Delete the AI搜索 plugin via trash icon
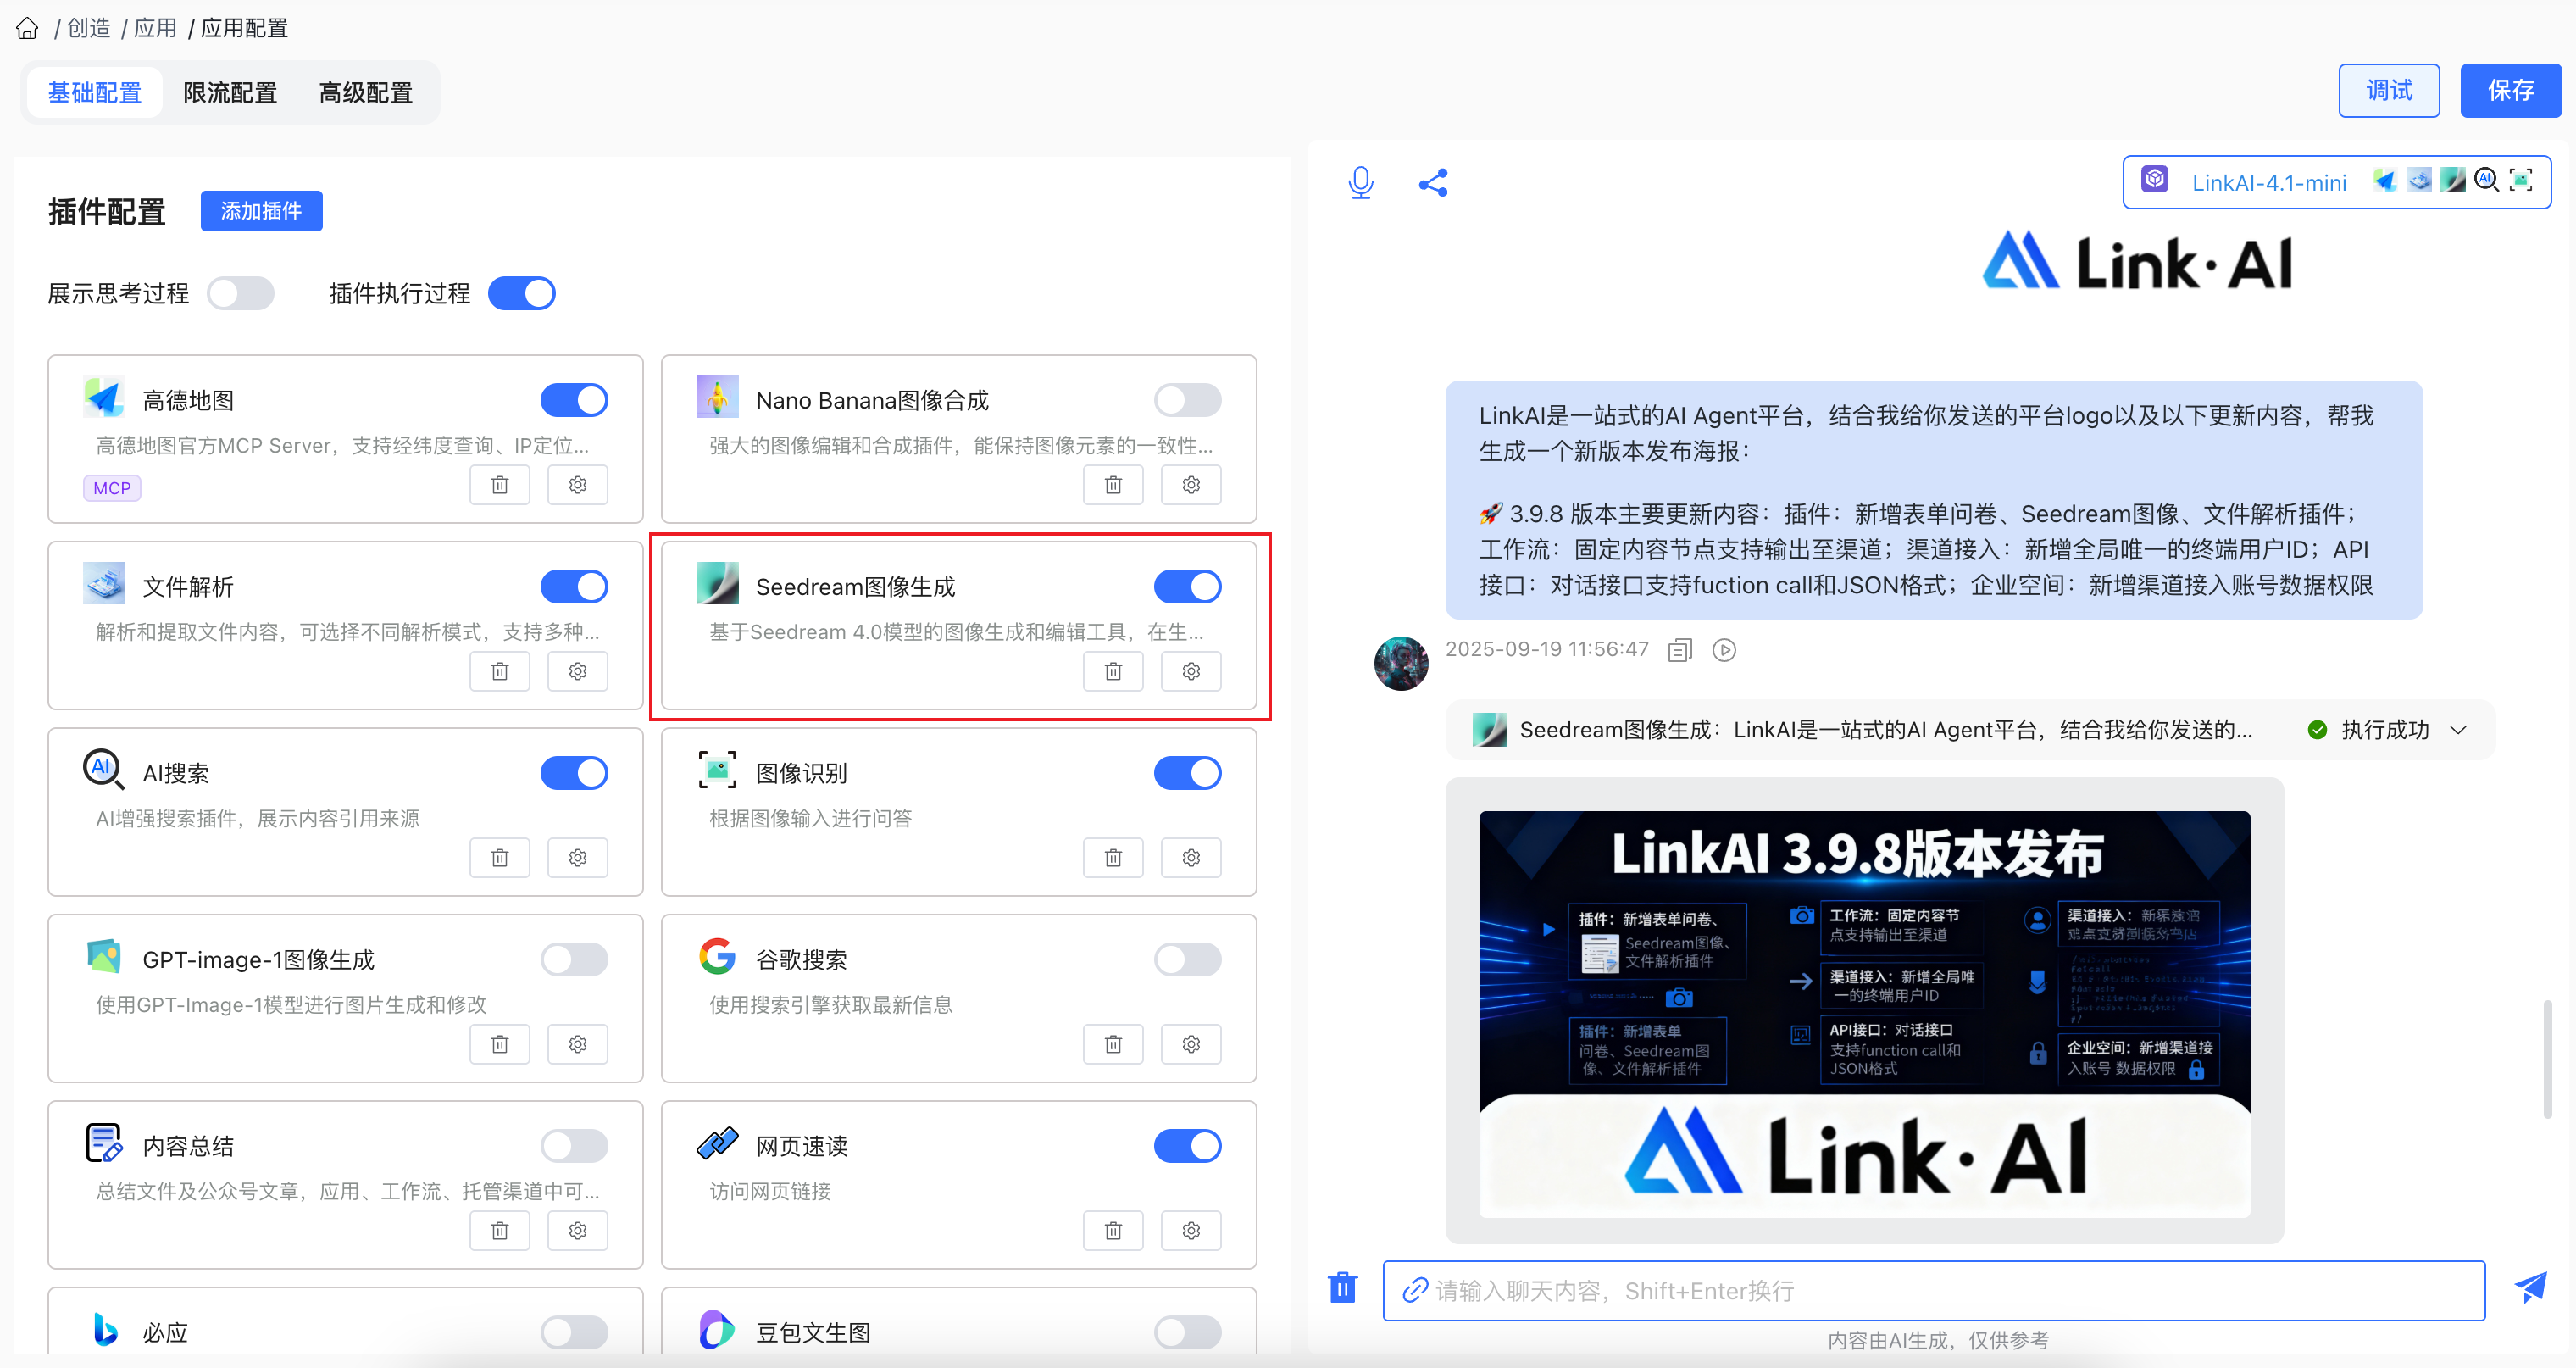 [500, 858]
